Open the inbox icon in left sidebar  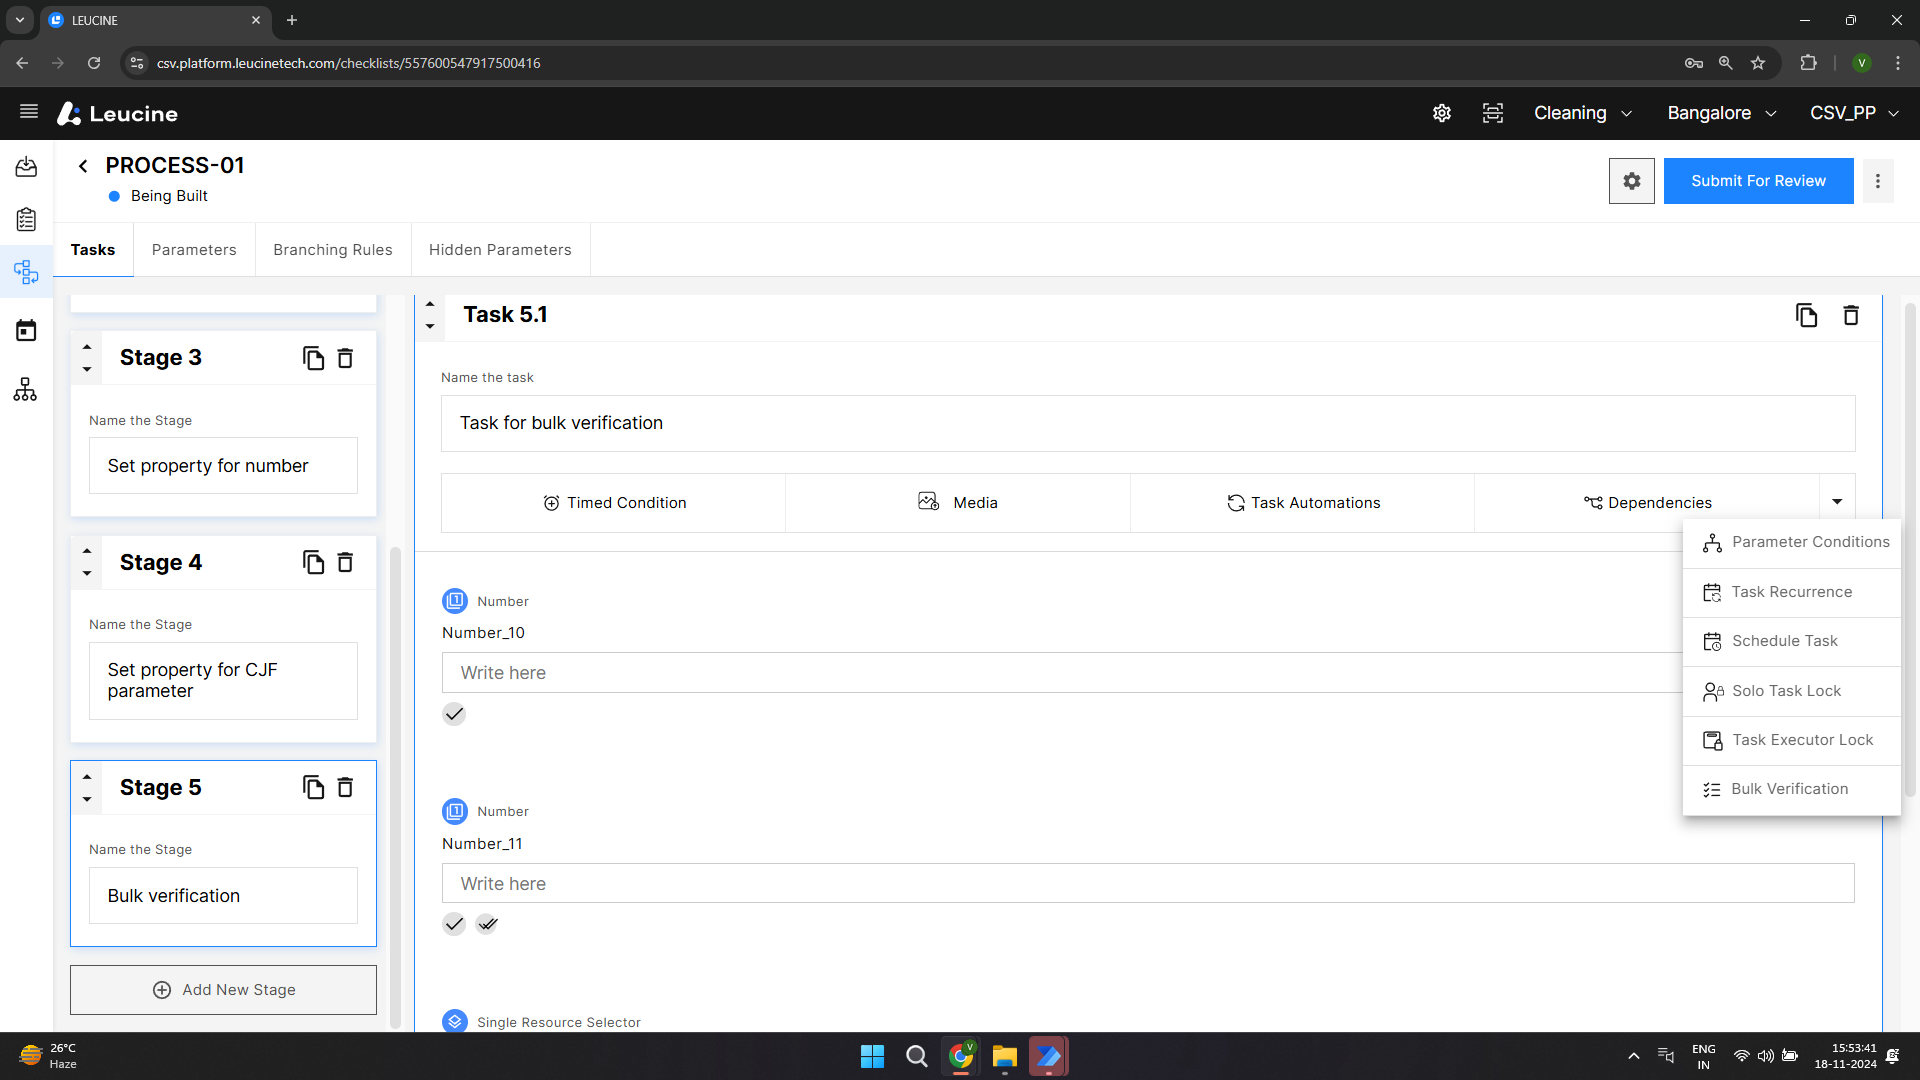pos(26,167)
